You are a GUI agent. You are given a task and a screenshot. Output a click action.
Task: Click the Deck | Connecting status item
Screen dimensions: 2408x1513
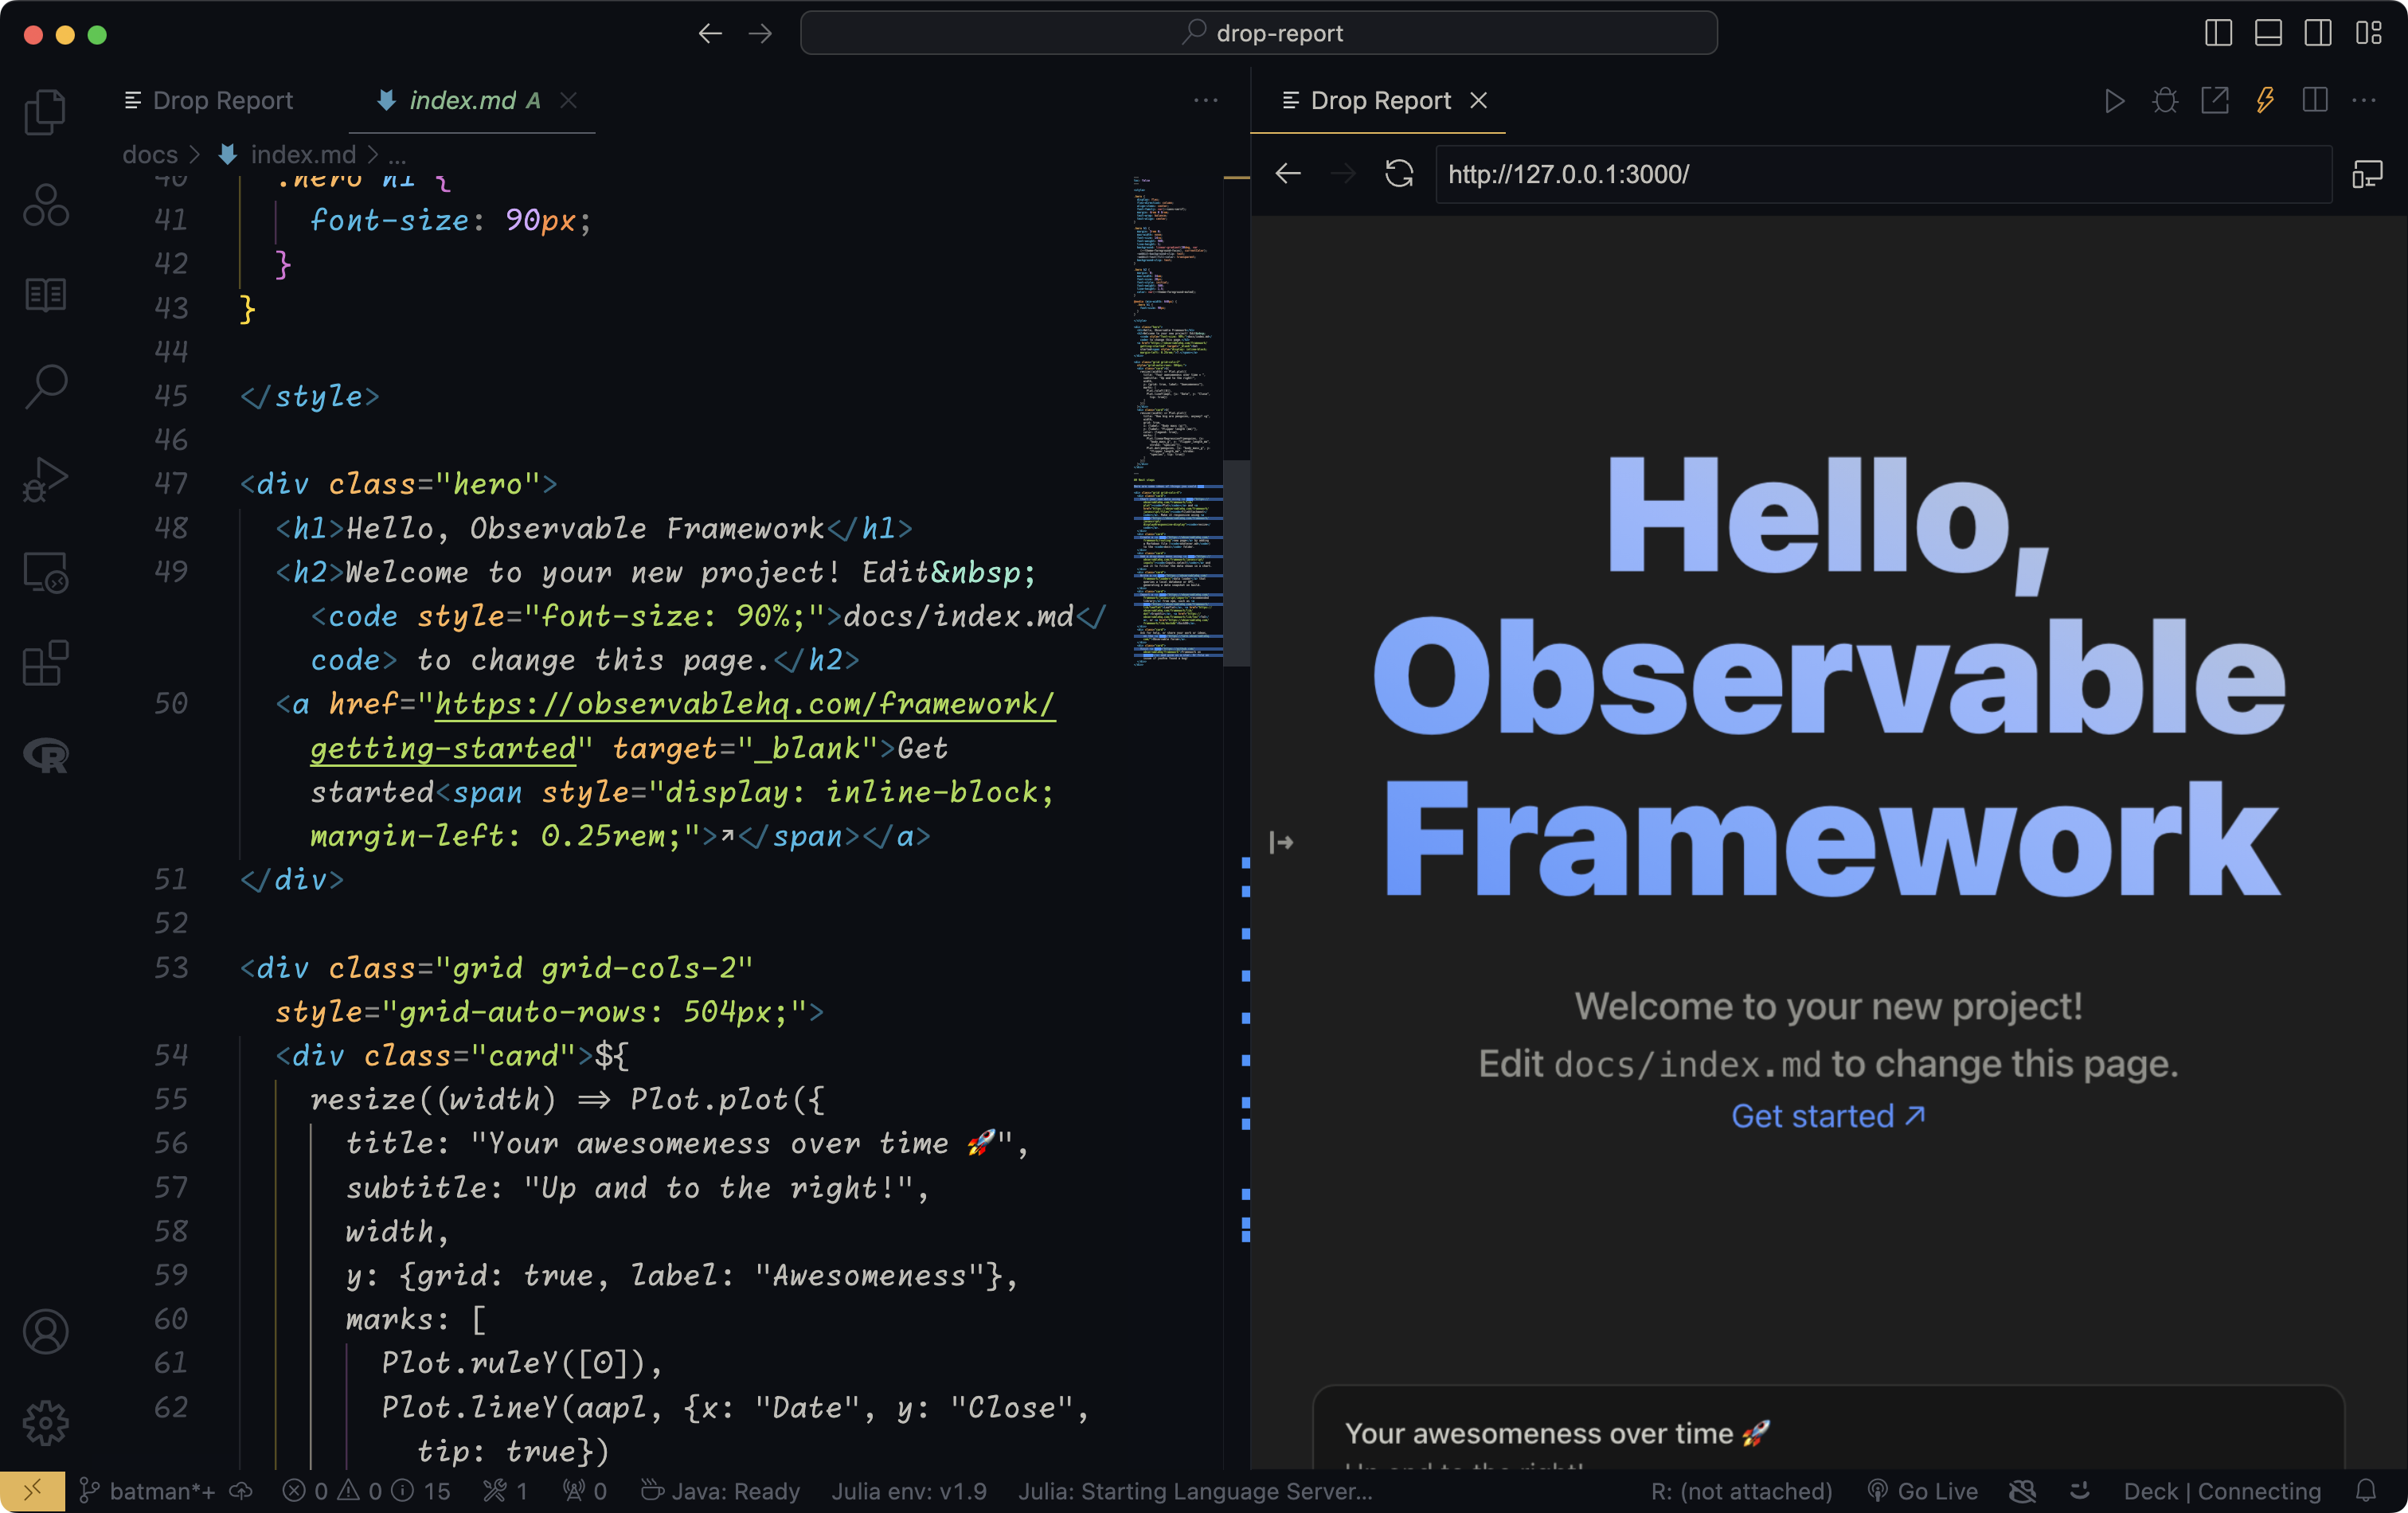[x=2221, y=1490]
